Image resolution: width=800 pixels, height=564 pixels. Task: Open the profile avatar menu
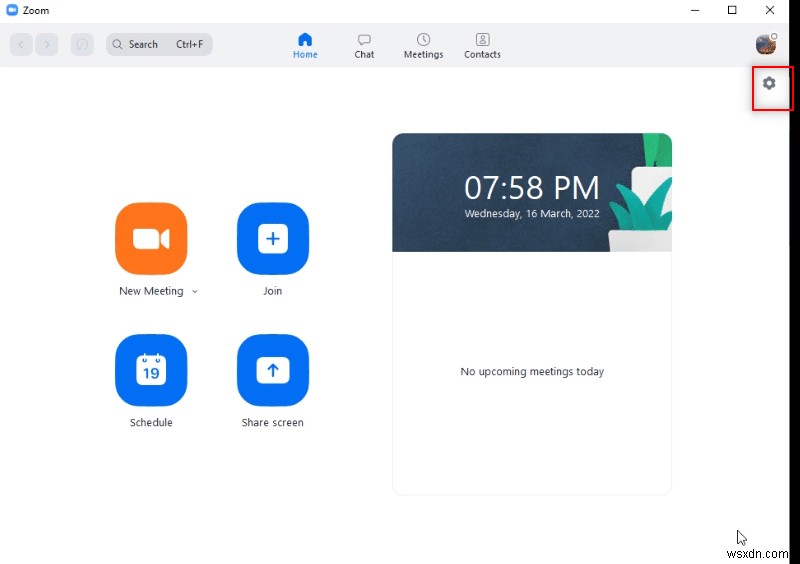point(765,44)
